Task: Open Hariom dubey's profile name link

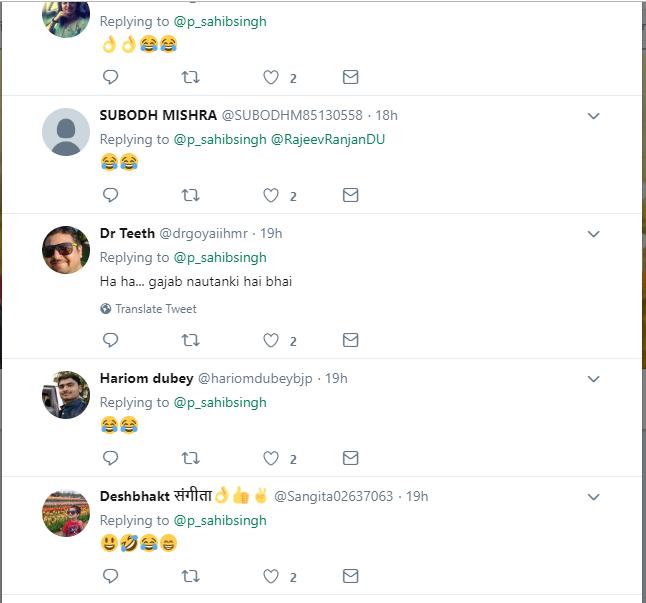Action: [x=146, y=378]
